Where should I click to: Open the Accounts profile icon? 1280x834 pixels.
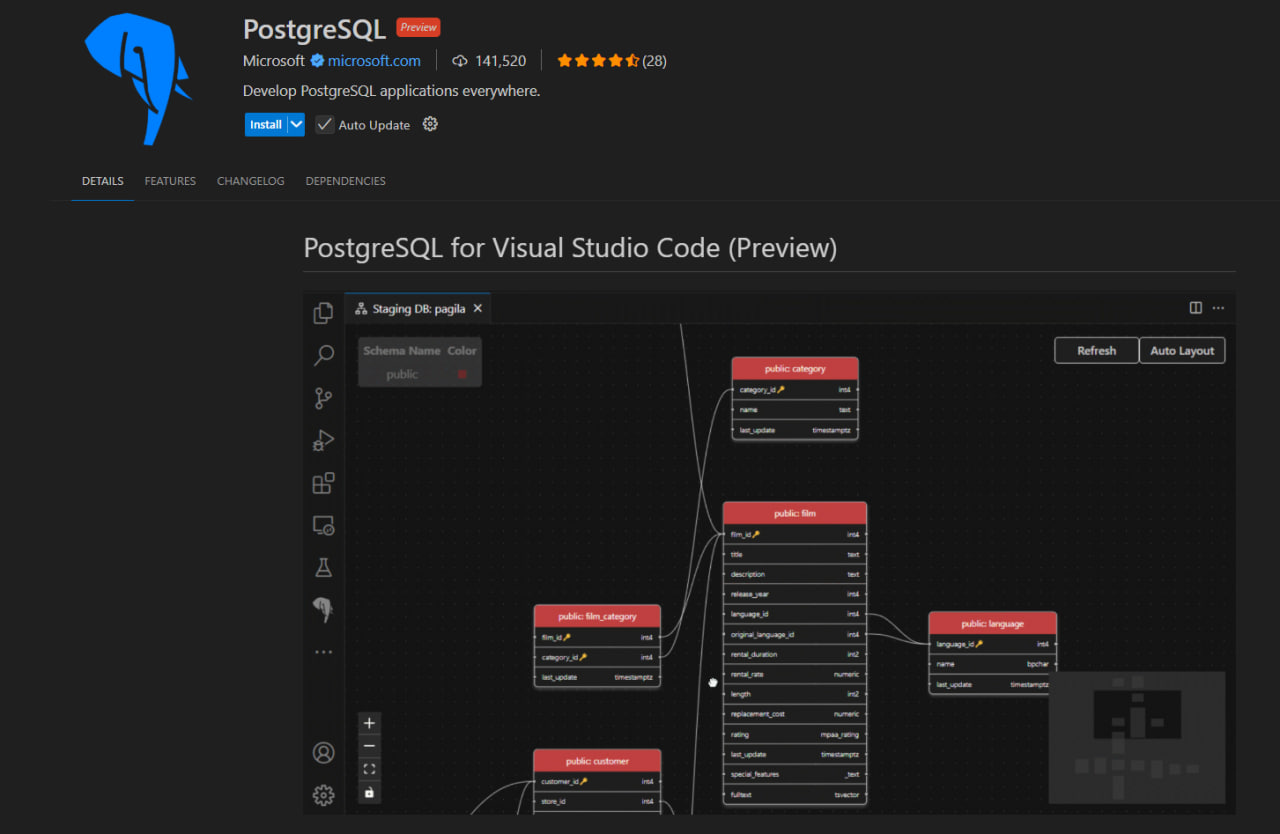point(323,752)
